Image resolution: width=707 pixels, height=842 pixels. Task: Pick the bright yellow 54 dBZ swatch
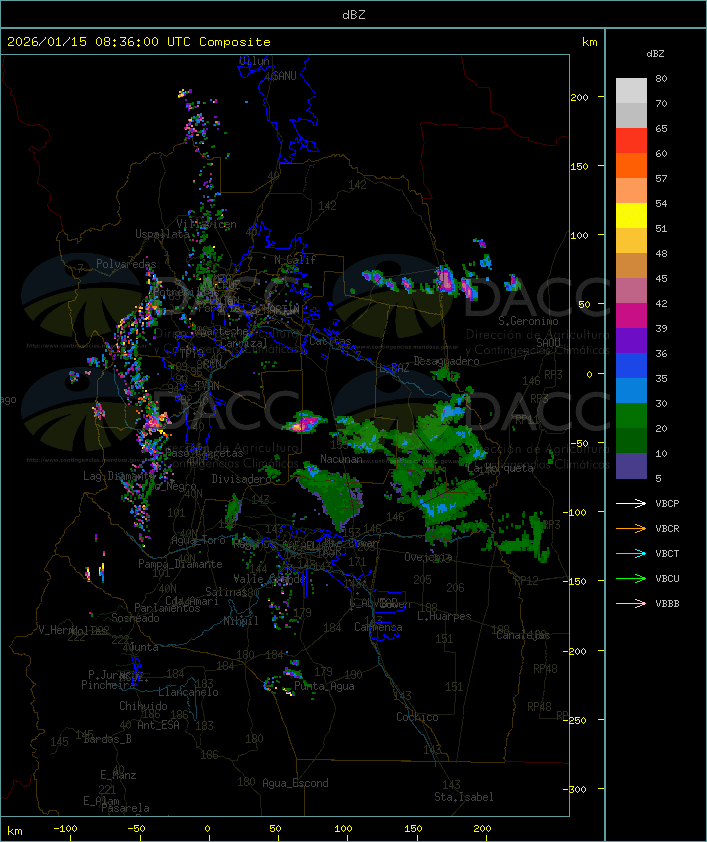tap(631, 216)
